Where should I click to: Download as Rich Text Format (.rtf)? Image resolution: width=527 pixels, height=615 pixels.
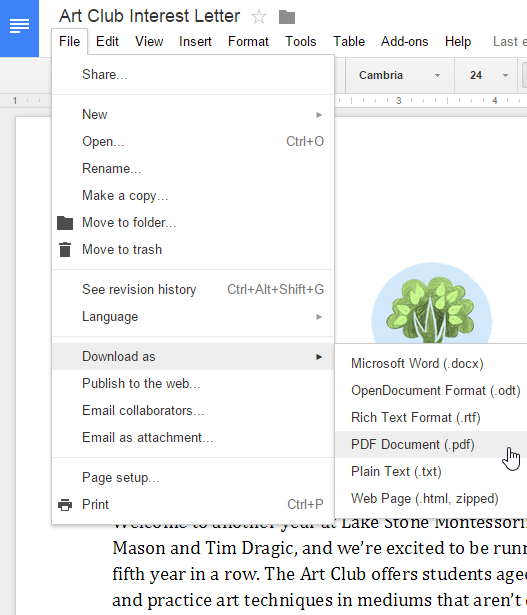click(431, 418)
